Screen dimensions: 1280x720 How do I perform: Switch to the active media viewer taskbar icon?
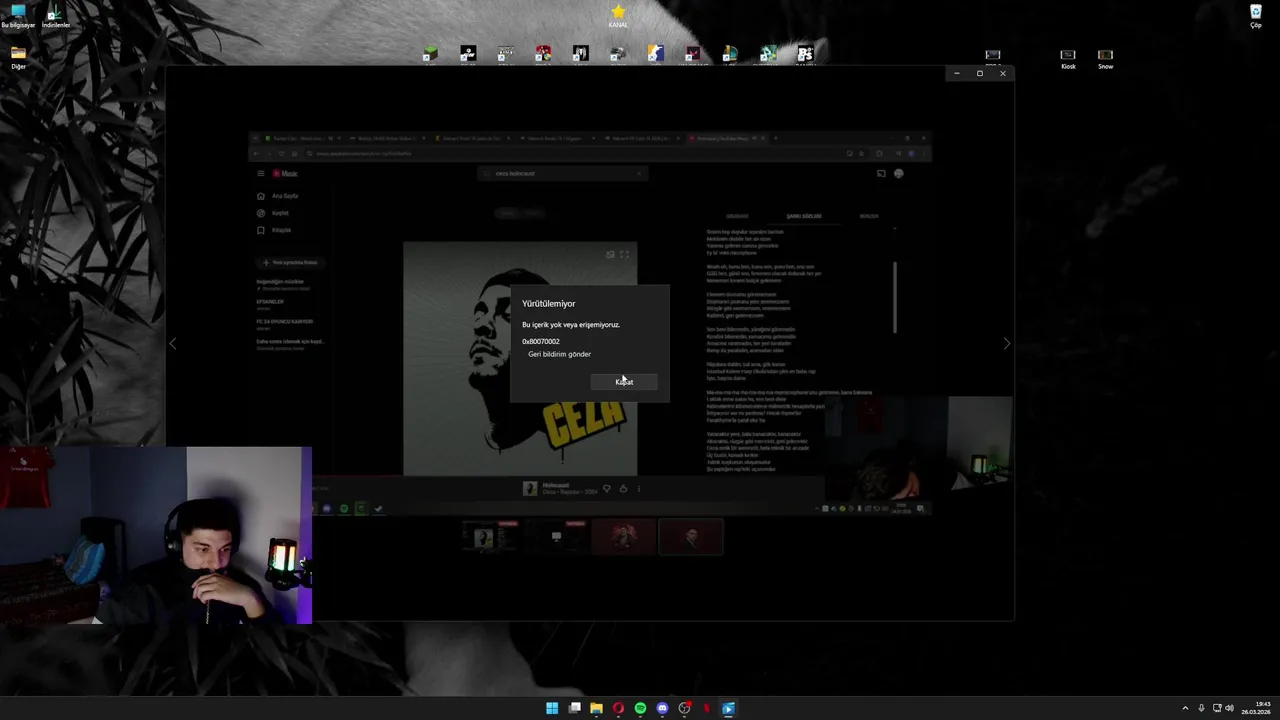(x=728, y=708)
